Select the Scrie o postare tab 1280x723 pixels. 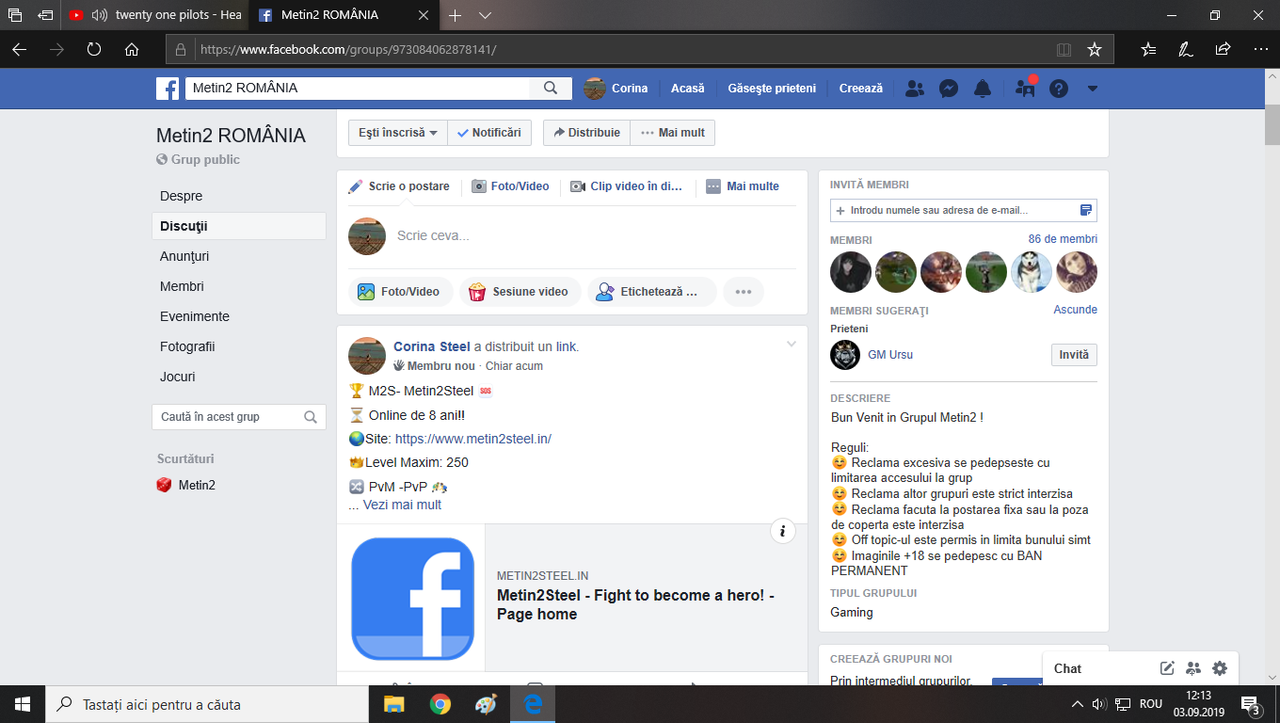(x=399, y=186)
